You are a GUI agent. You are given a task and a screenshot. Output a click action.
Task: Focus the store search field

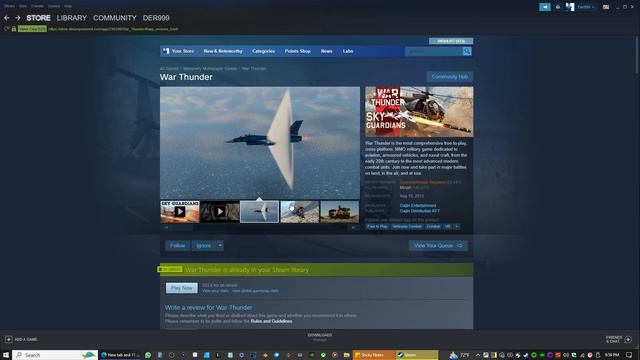(433, 51)
